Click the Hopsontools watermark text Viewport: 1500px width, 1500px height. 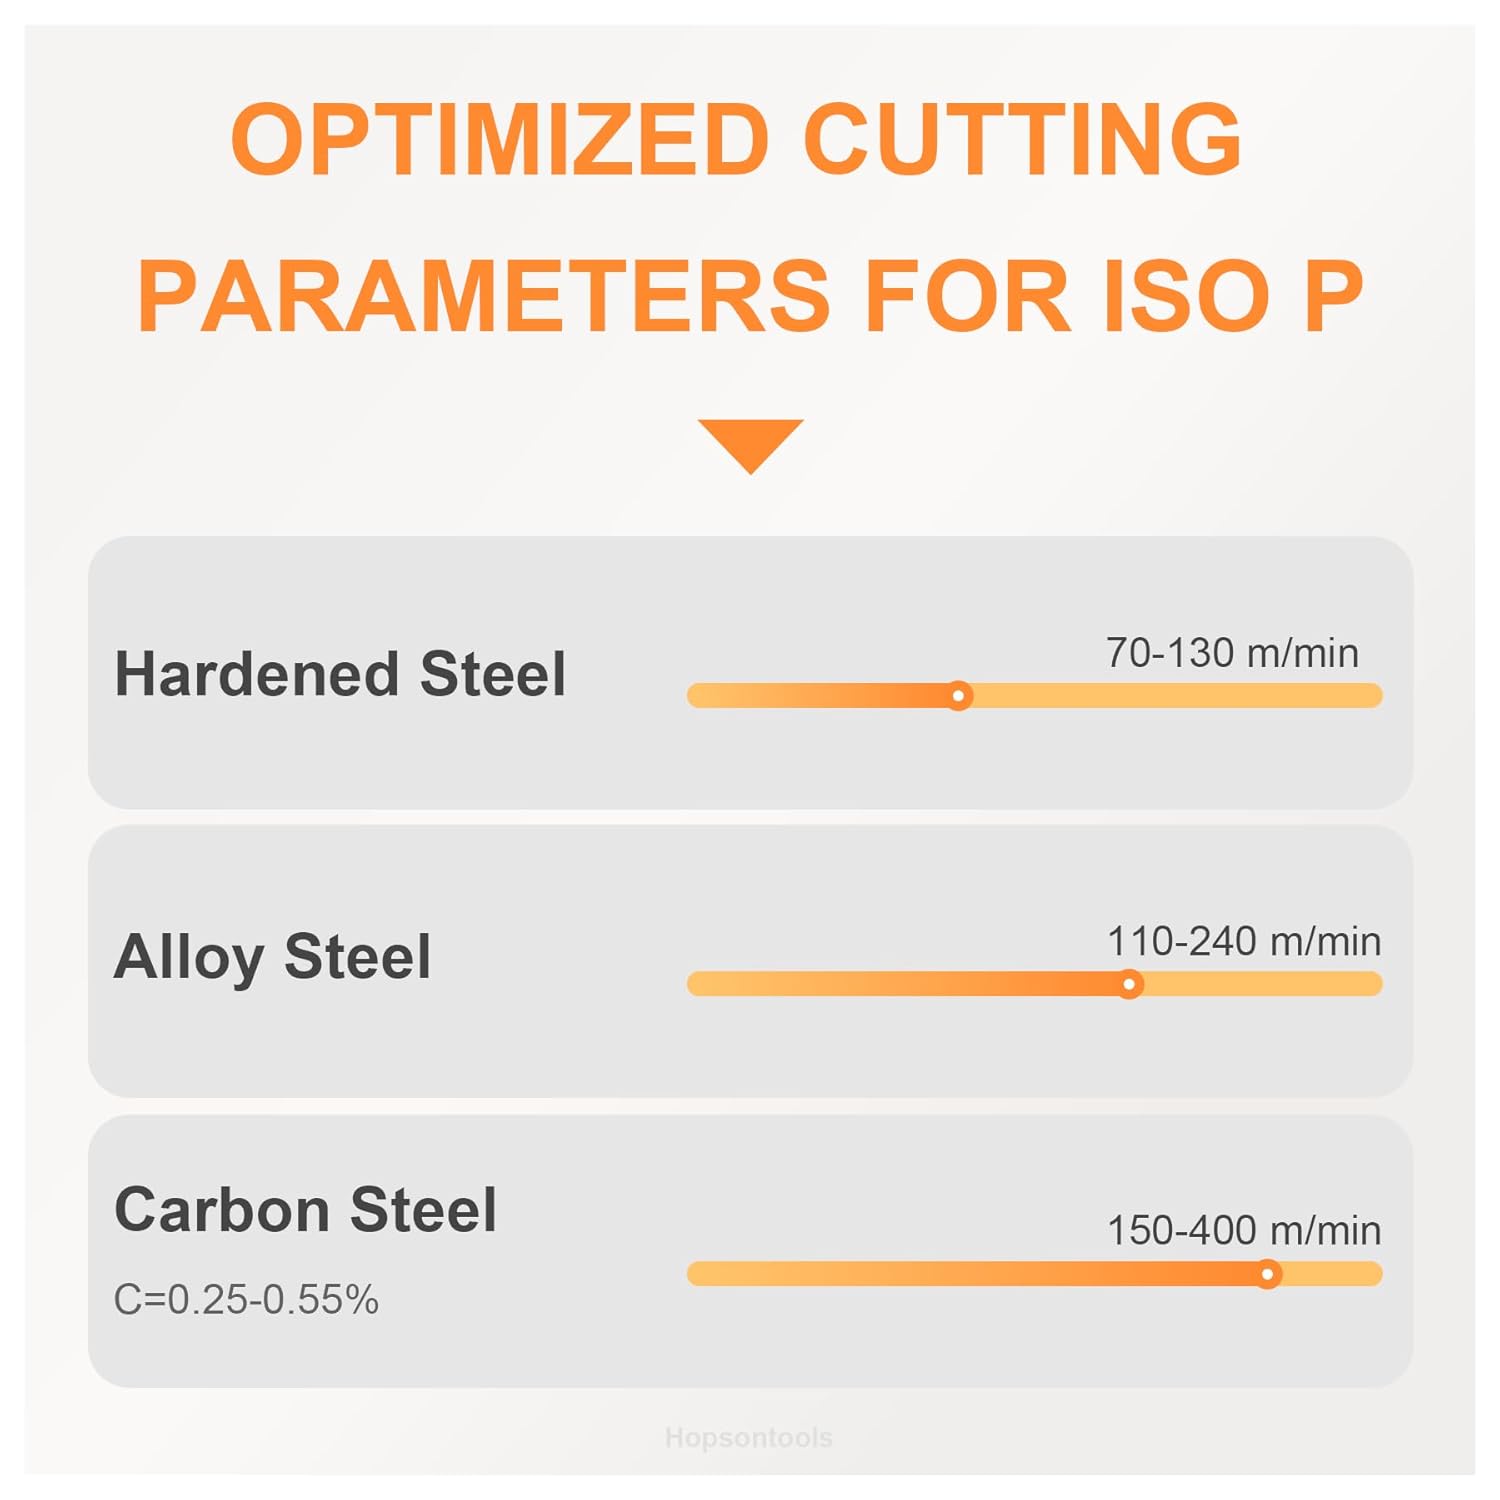pos(748,1438)
